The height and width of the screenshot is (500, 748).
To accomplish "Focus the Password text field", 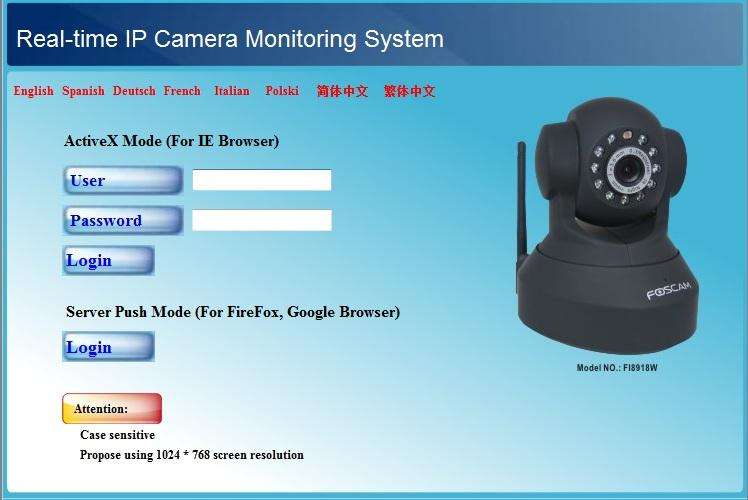I will point(262,220).
